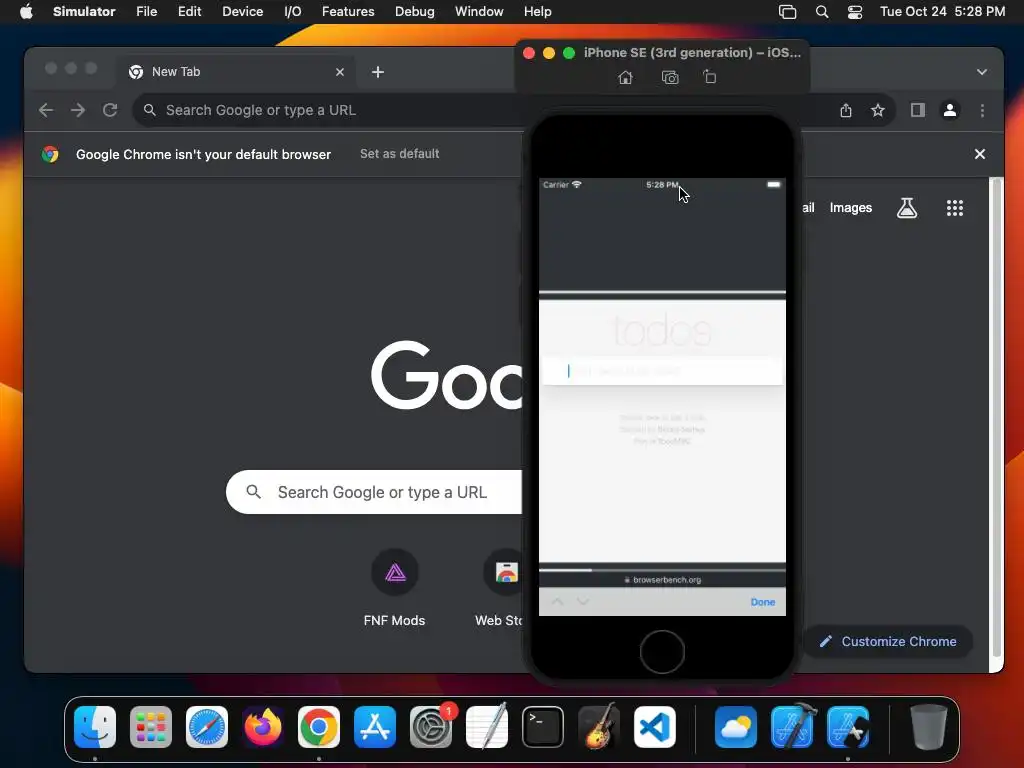1024x768 pixels.
Task: Open Control Center in menu bar
Action: 855,12
